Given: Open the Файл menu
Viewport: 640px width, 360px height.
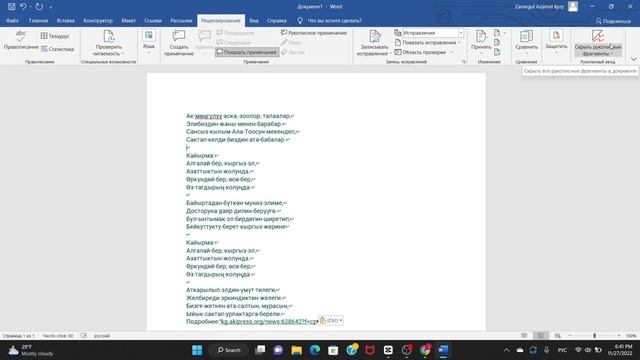Looking at the screenshot, I should click(x=12, y=20).
